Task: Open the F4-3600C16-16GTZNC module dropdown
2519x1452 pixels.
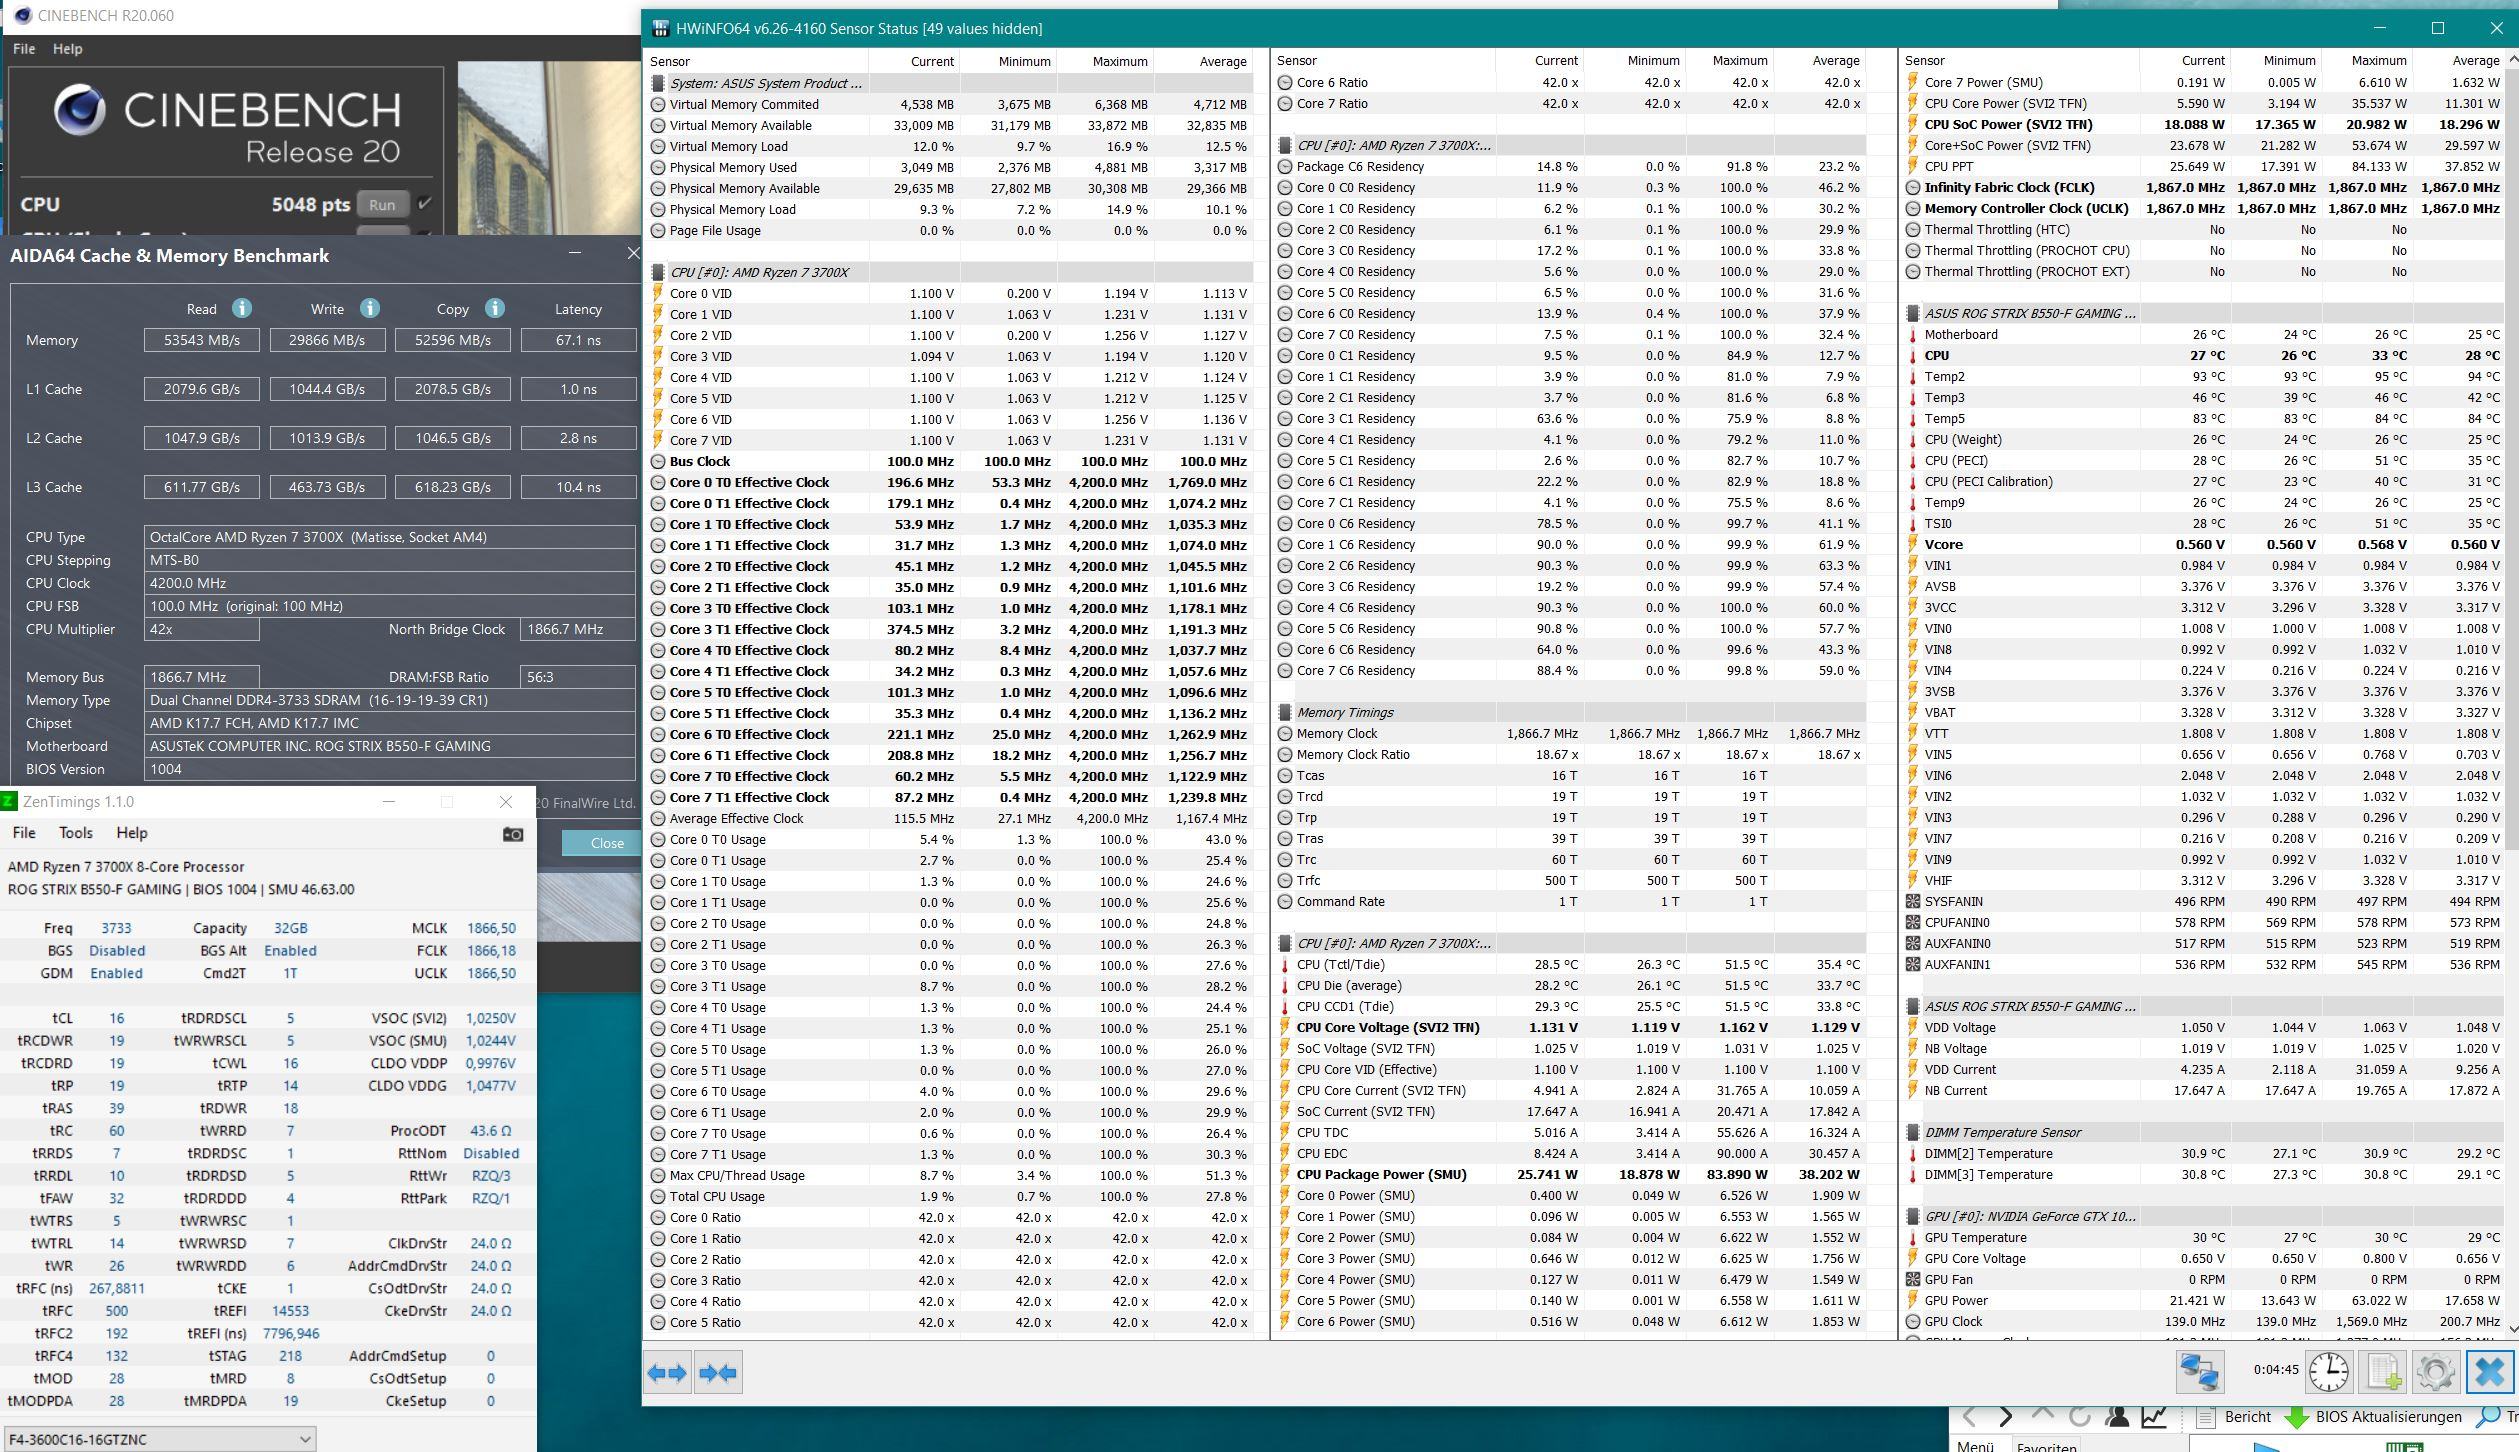Action: coord(160,1439)
